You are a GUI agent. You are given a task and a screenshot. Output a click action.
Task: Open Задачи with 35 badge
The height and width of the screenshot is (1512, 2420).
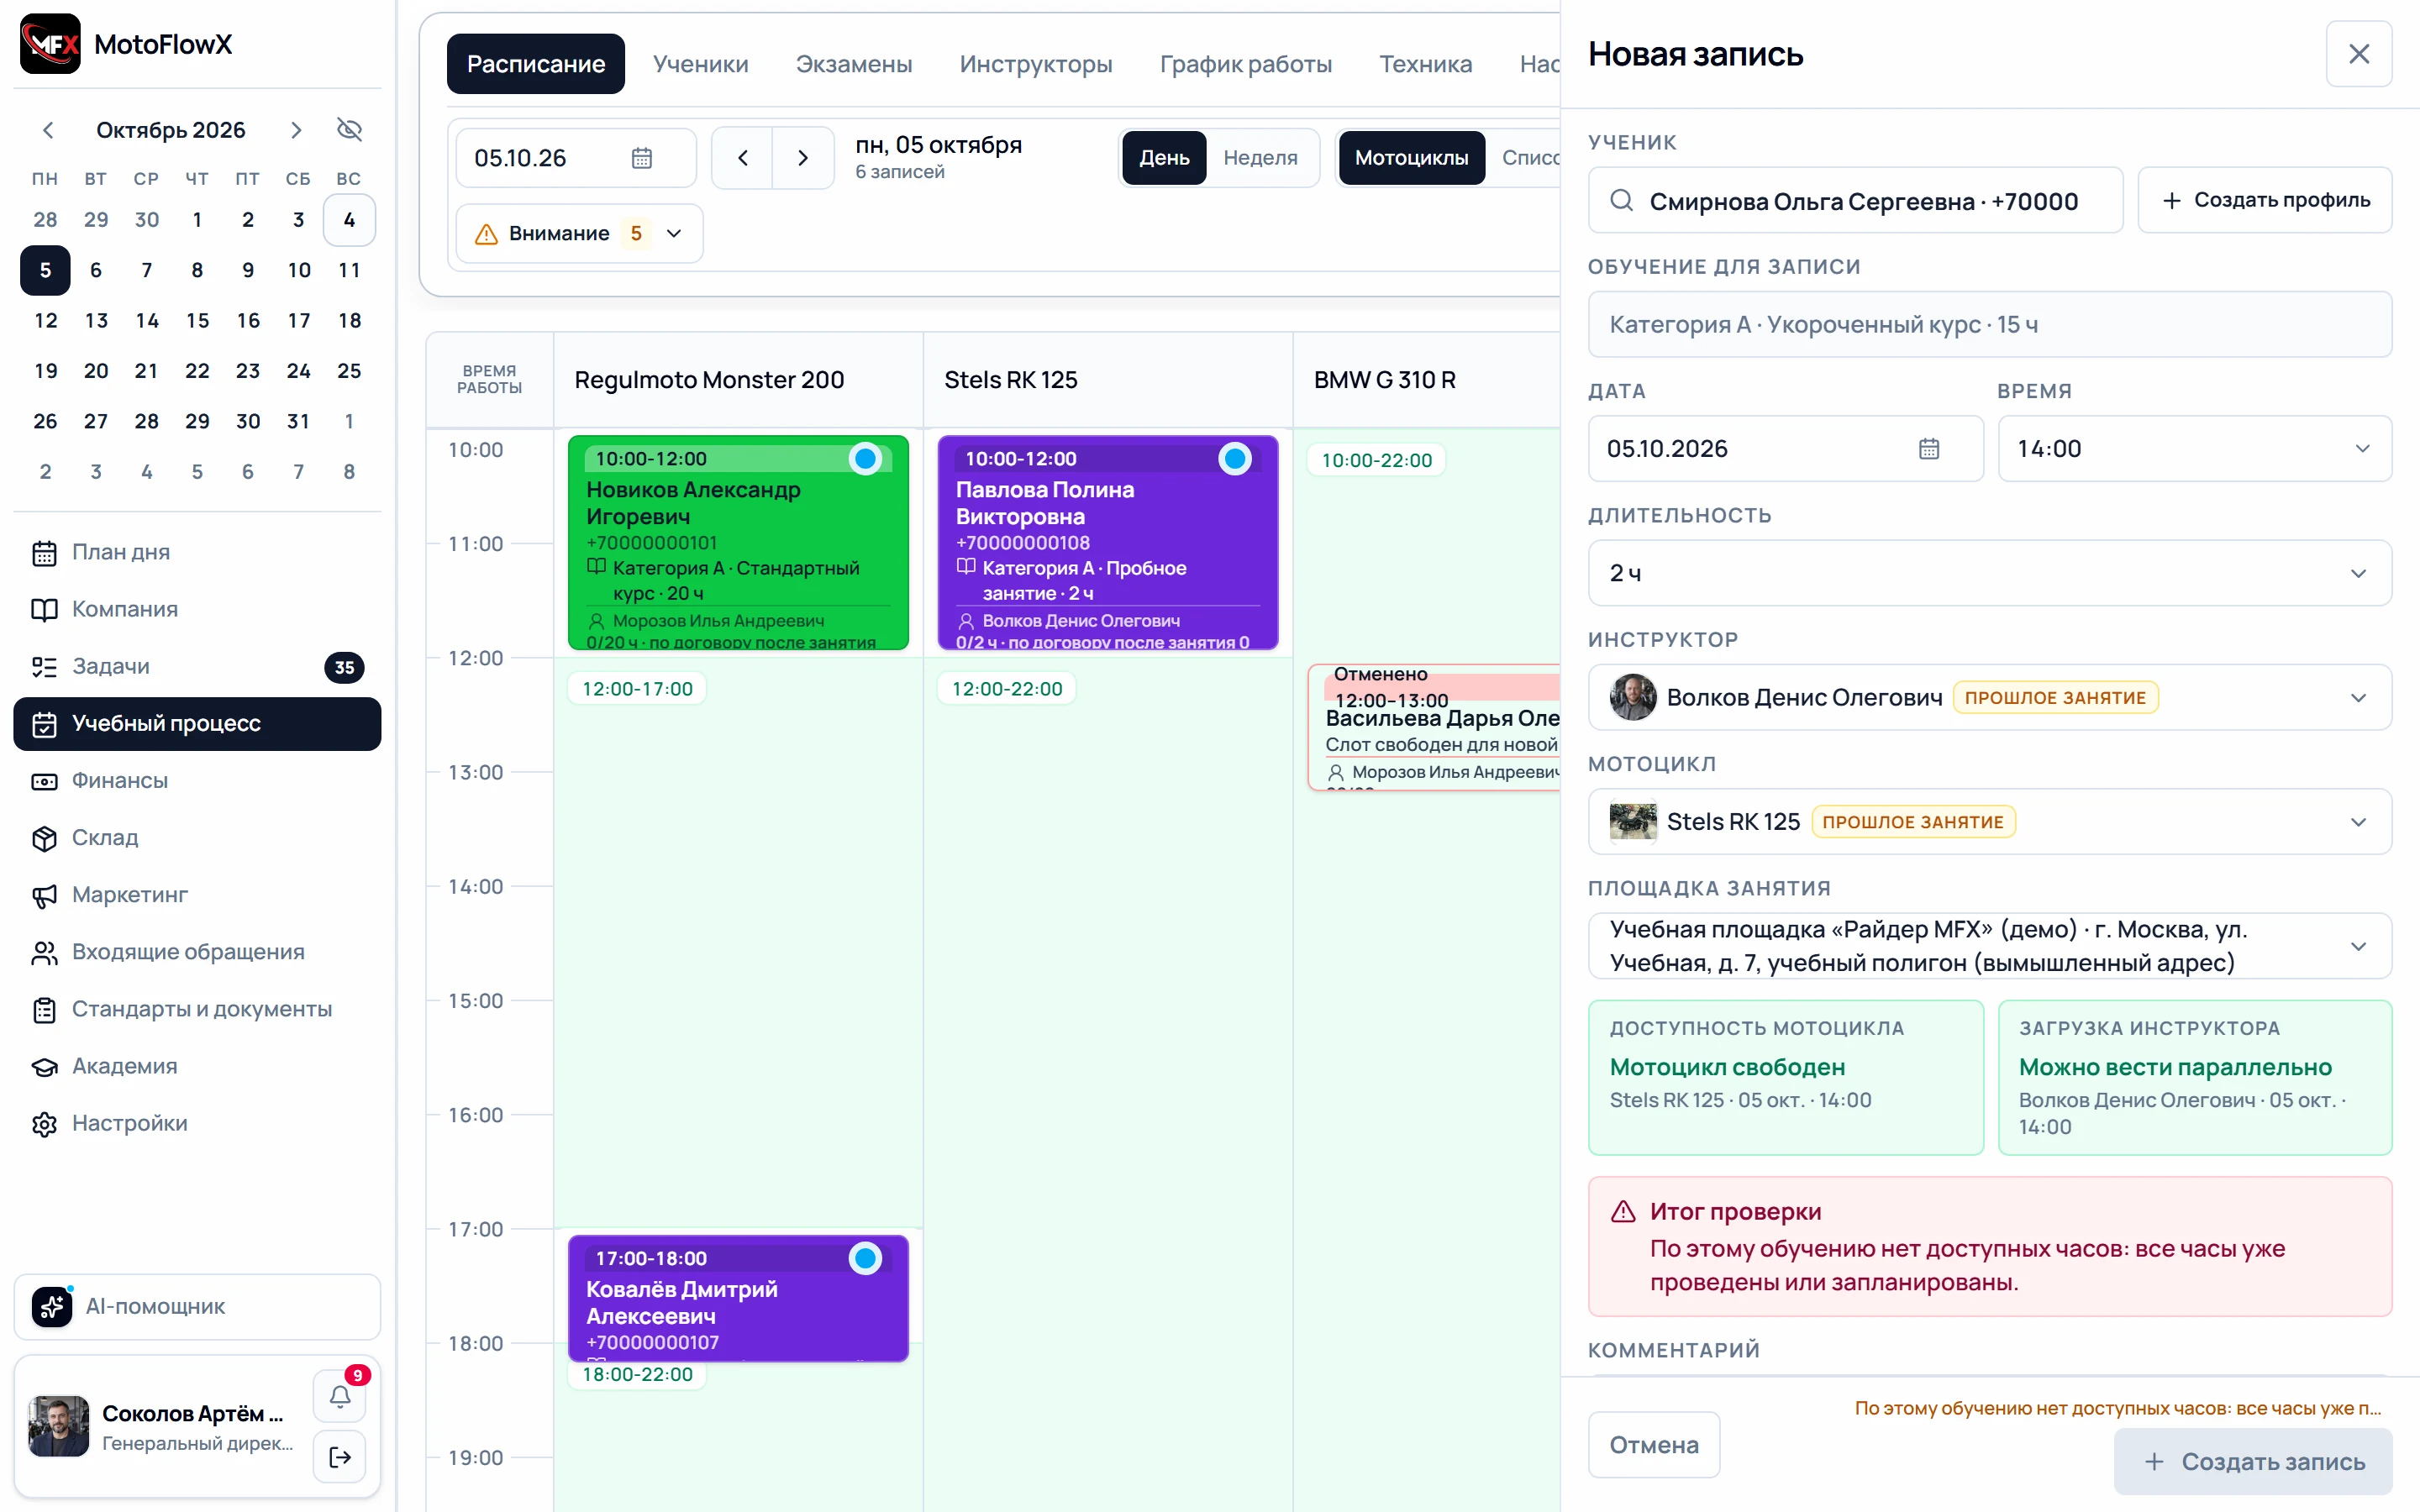197,667
